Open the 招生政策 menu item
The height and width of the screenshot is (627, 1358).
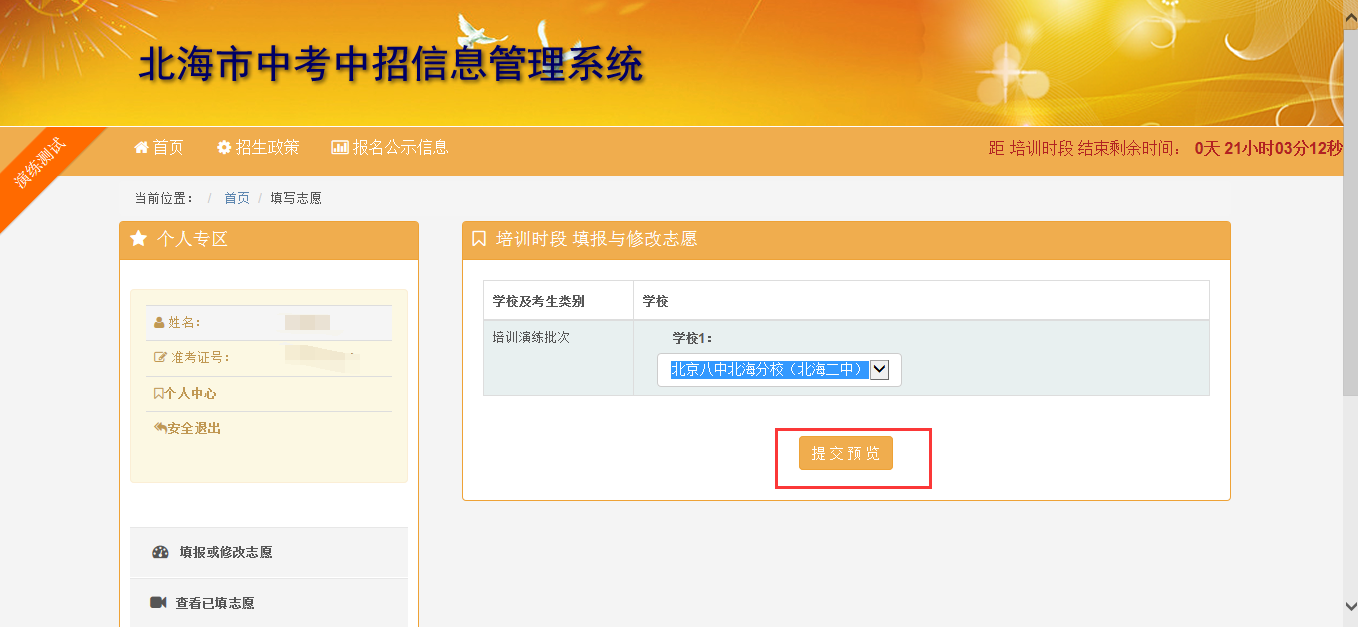258,148
